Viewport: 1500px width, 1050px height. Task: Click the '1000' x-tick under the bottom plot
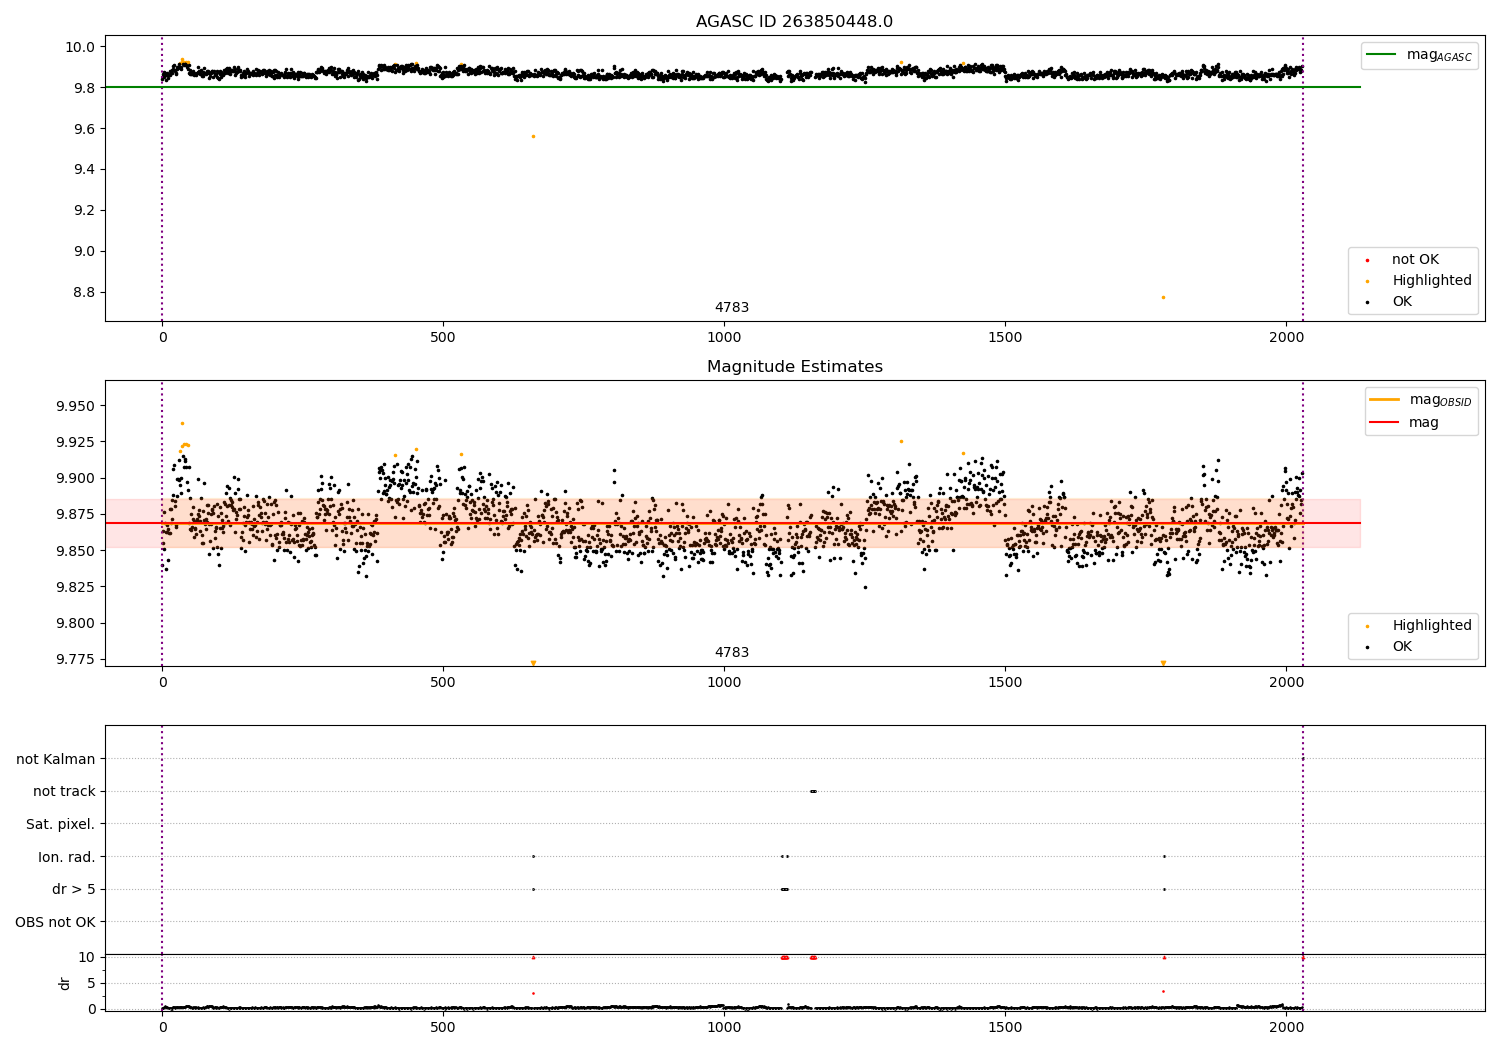point(724,1027)
